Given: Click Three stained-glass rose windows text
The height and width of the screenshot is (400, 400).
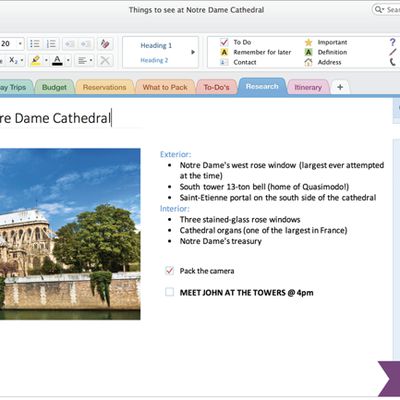Looking at the screenshot, I should click(240, 219).
